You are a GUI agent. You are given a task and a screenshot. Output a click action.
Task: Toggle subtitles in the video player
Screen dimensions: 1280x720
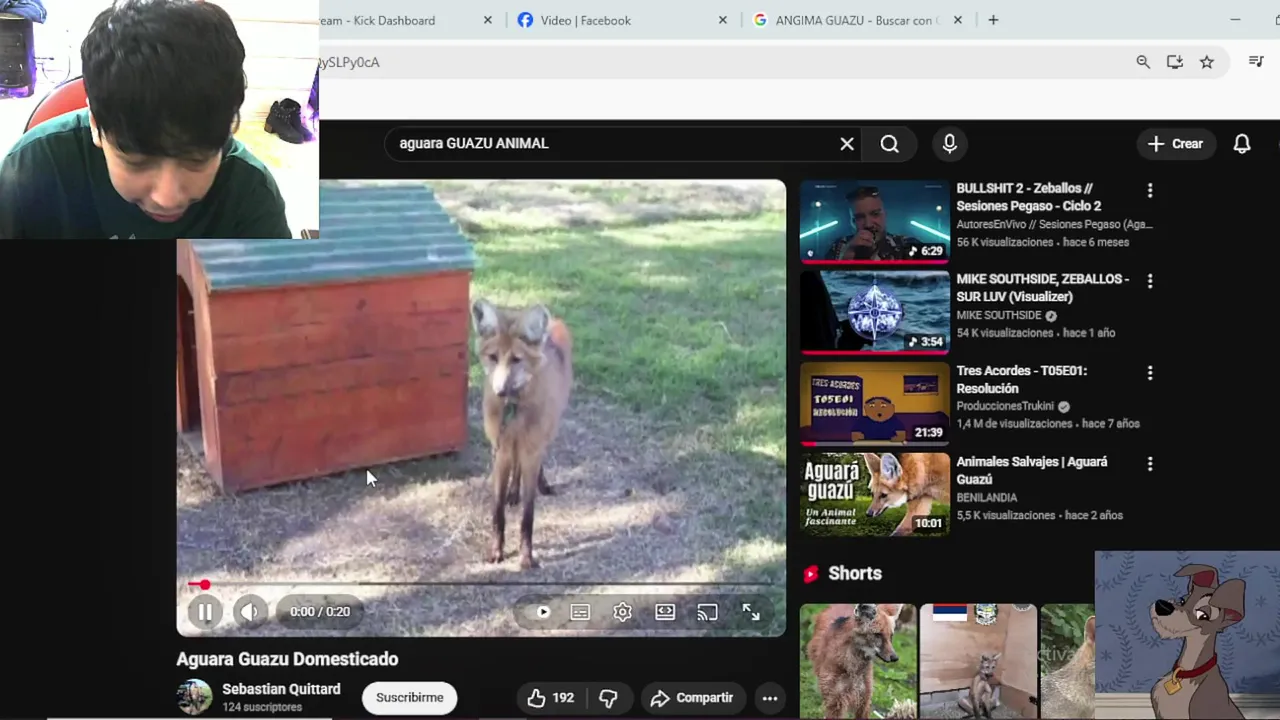click(580, 612)
